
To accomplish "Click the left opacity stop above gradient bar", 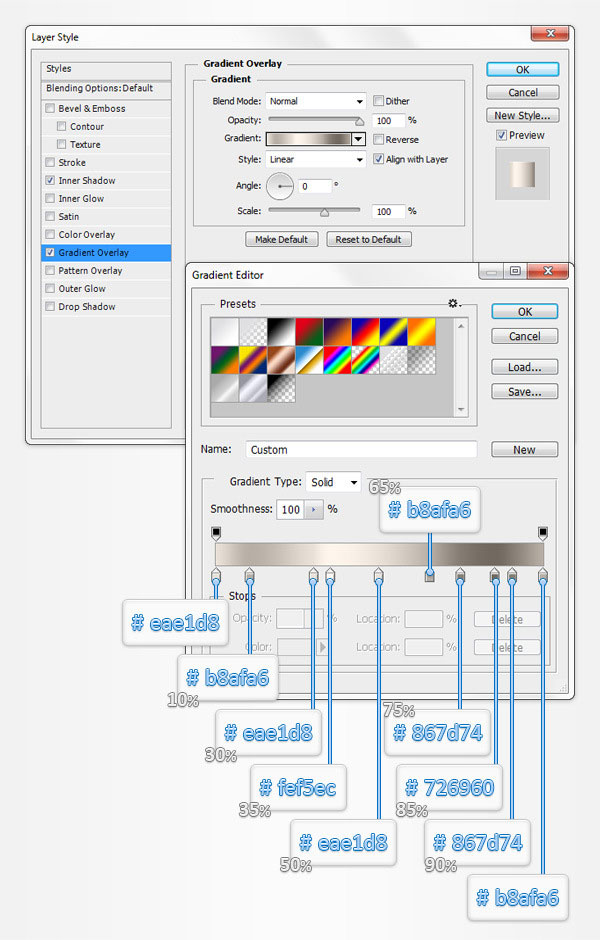I will tap(216, 532).
